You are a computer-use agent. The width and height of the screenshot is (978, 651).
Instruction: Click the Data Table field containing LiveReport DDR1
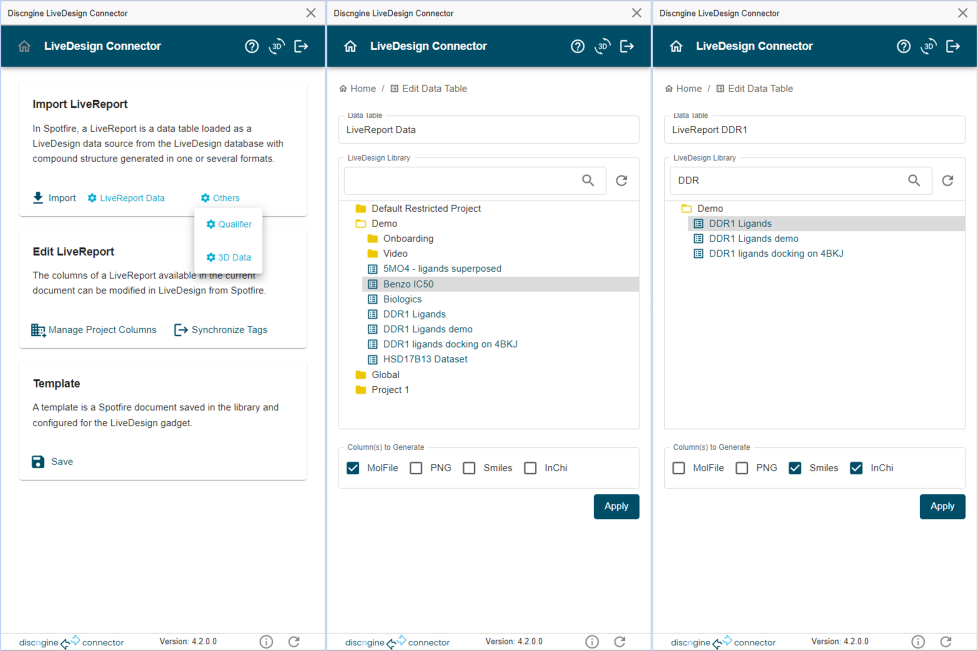(814, 130)
